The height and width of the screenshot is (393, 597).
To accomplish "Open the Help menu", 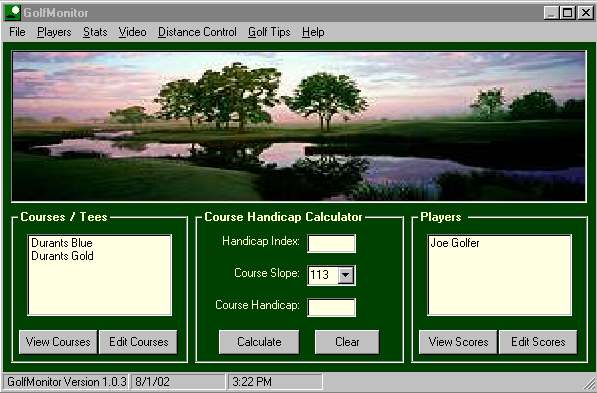I will pyautogui.click(x=313, y=32).
